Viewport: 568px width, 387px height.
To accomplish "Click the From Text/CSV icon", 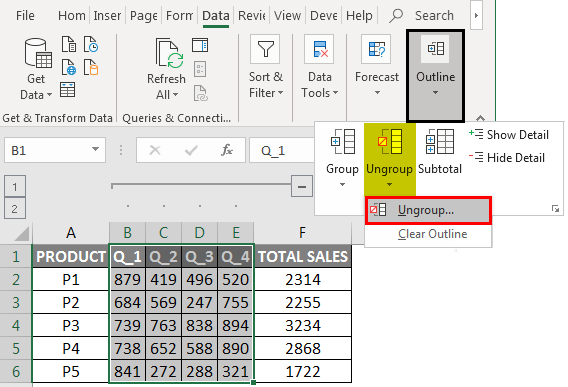I will click(x=68, y=44).
